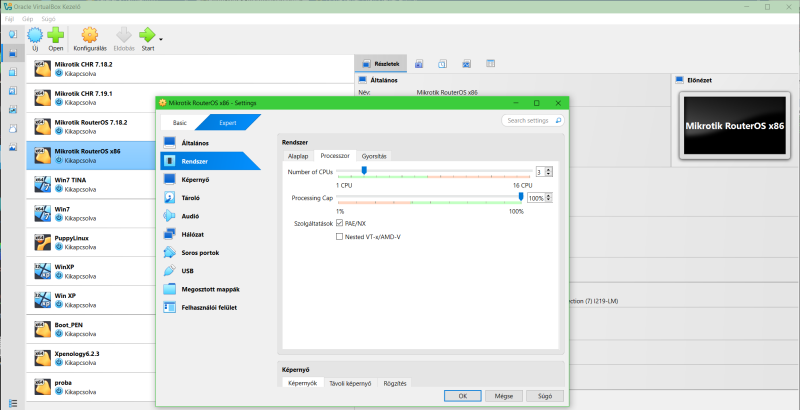This screenshot has width=800, height=410.
Task: Select the Win7 virtual machine
Action: (x=92, y=213)
